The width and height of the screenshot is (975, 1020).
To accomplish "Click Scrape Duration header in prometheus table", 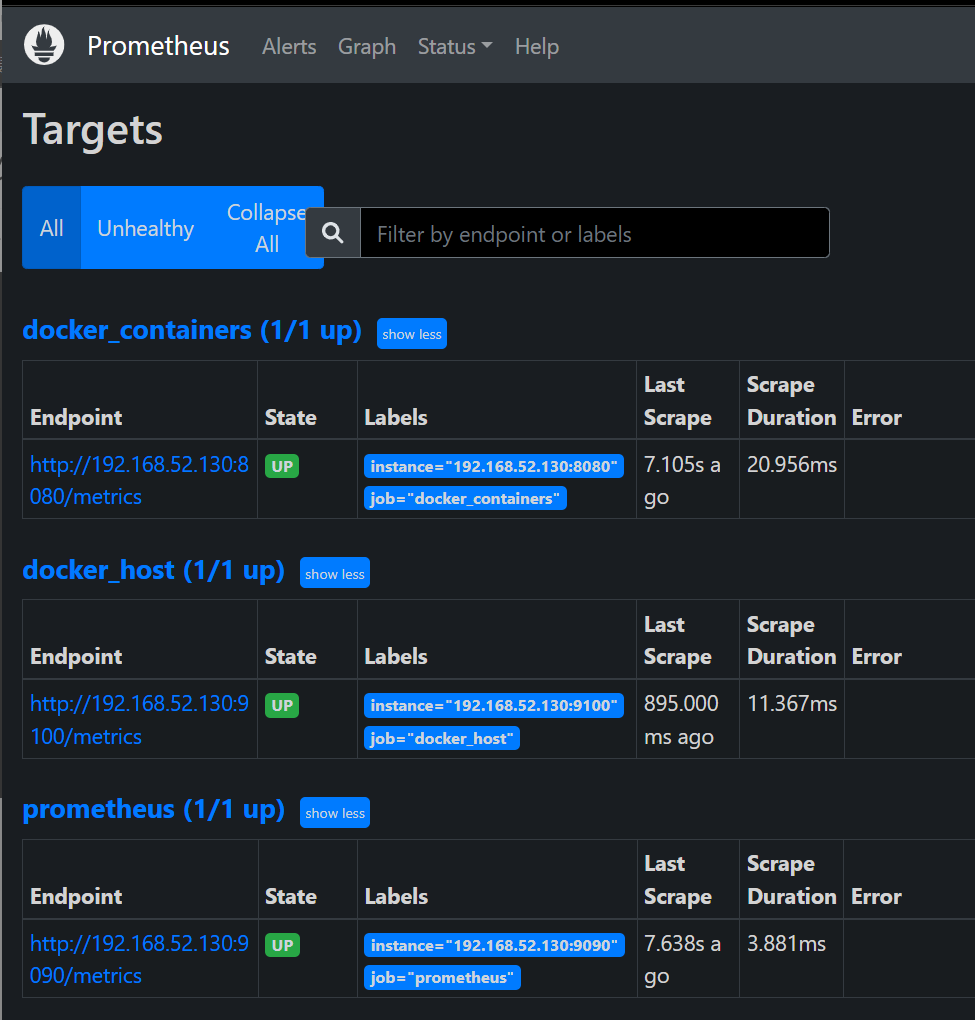I will coord(792,880).
